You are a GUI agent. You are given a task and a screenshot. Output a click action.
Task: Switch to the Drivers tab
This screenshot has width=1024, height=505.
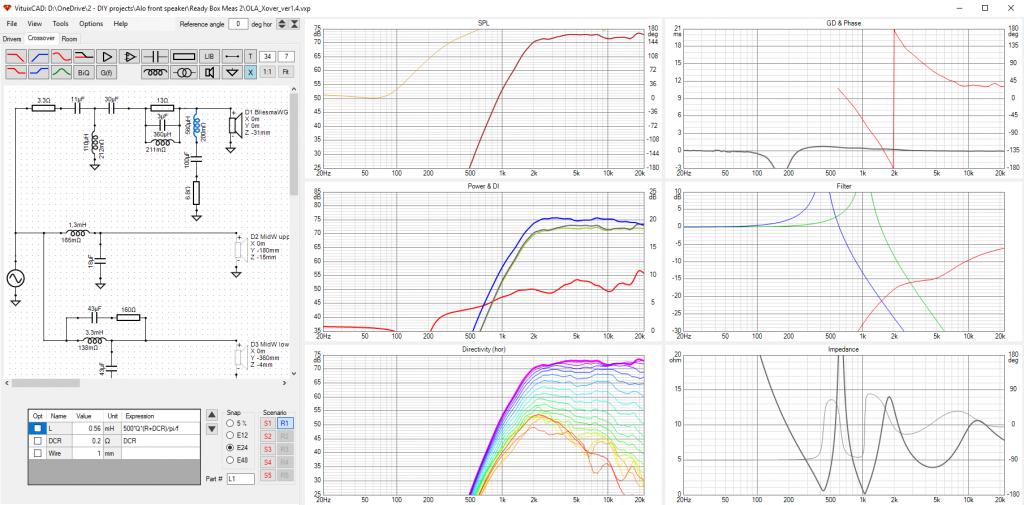pyautogui.click(x=12, y=39)
